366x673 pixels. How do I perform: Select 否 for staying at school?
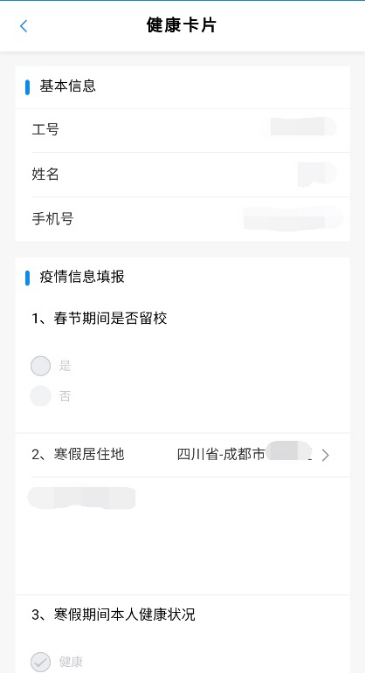pos(41,396)
